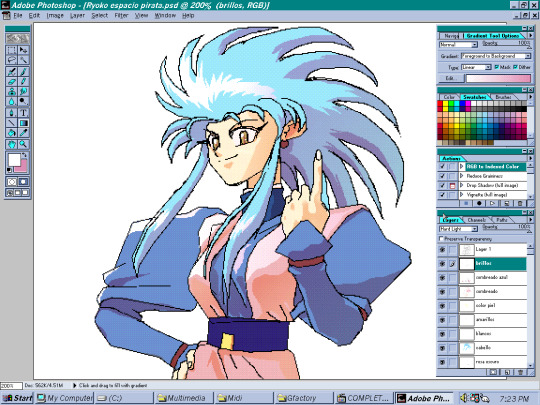
Task: Select the Blur tool
Action: [12, 102]
